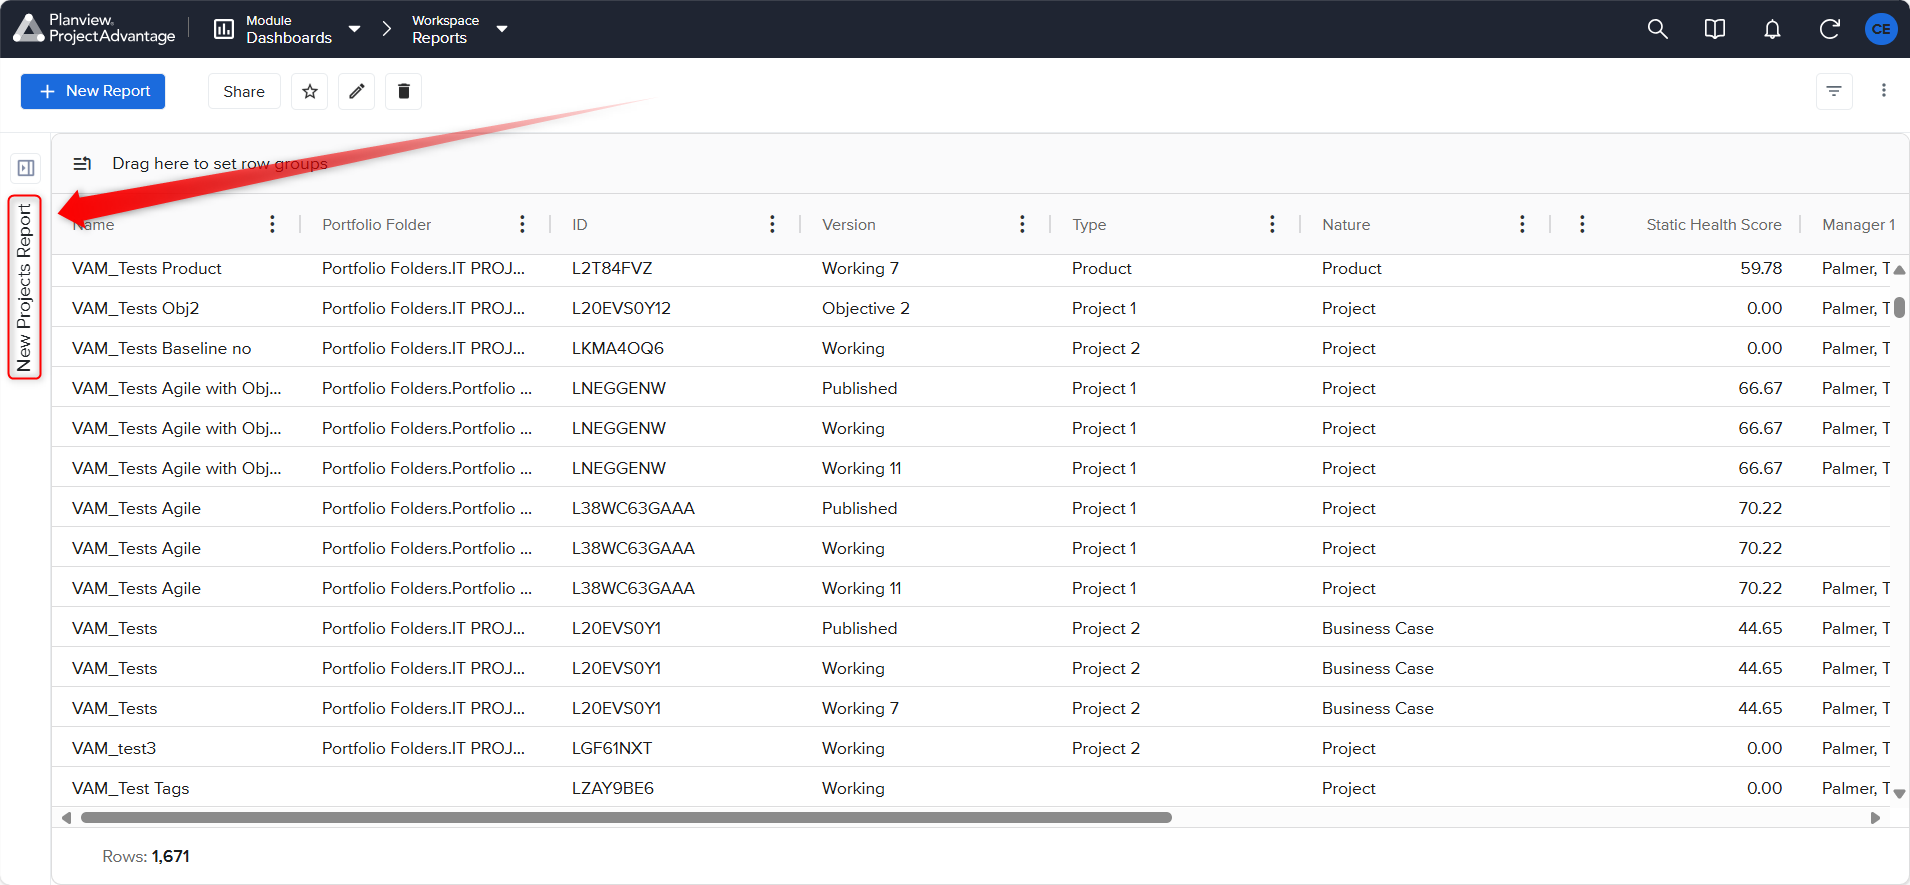Open the search magnifier icon
Screen dimensions: 1910x885
1657,29
